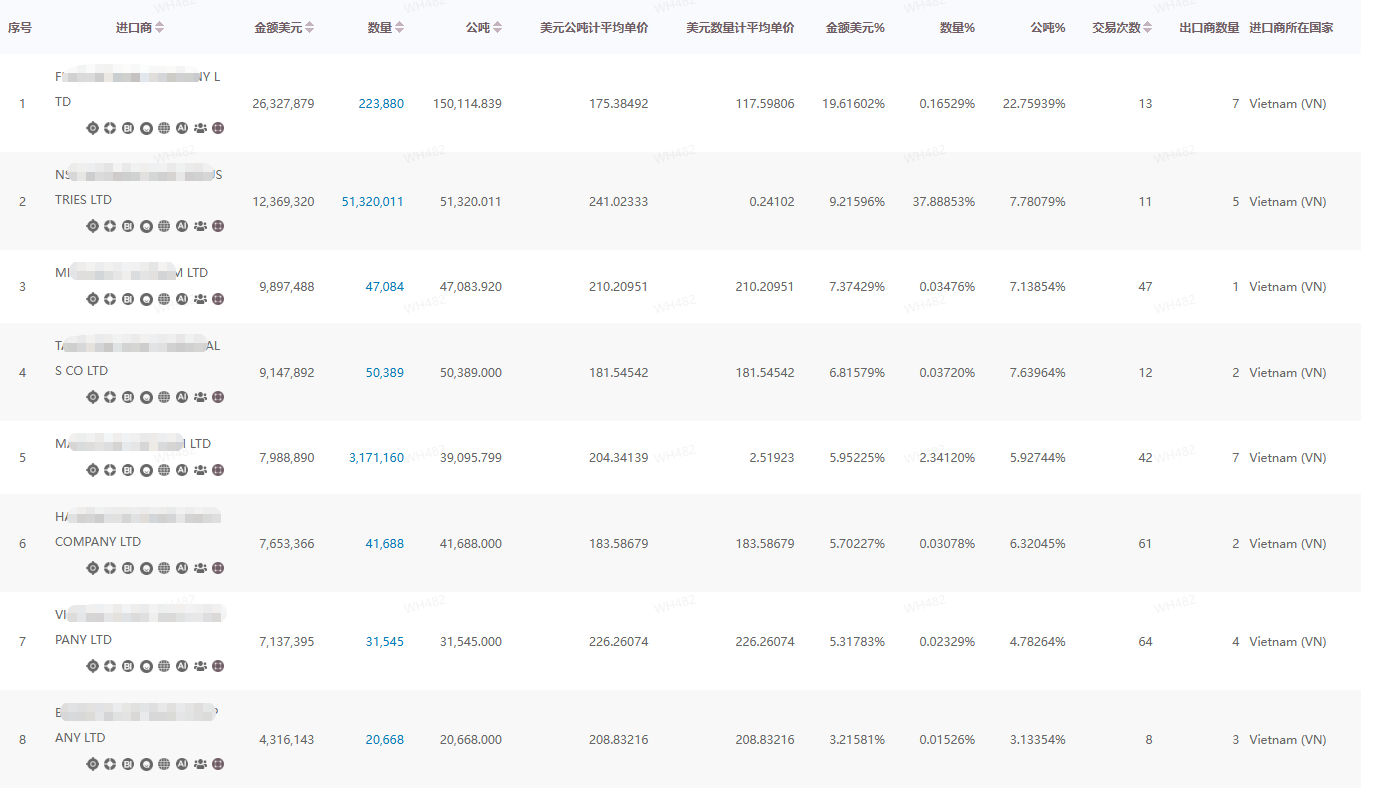The image size is (1375, 800).
Task: Click the crosshair target icon in row 5
Action: (93, 470)
